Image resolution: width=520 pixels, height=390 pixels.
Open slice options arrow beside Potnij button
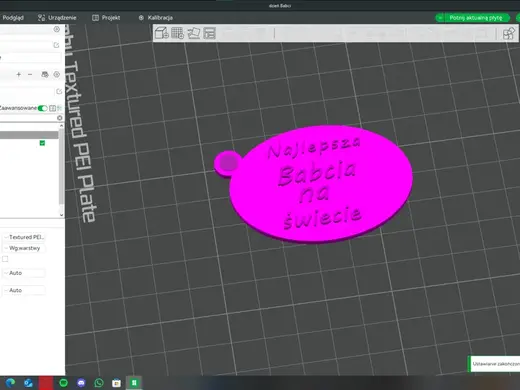[x=440, y=18]
